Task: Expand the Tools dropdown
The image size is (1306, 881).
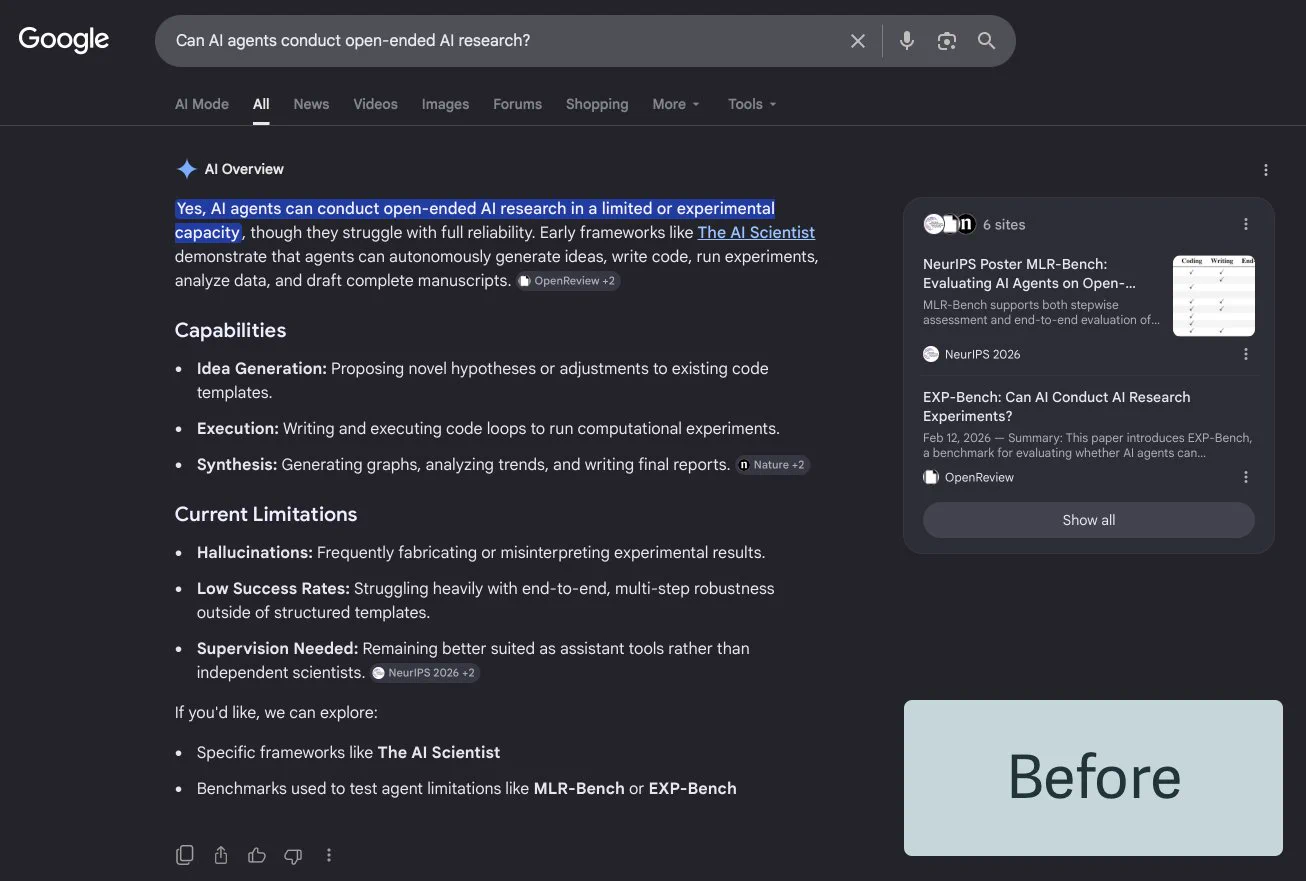Action: [x=752, y=104]
